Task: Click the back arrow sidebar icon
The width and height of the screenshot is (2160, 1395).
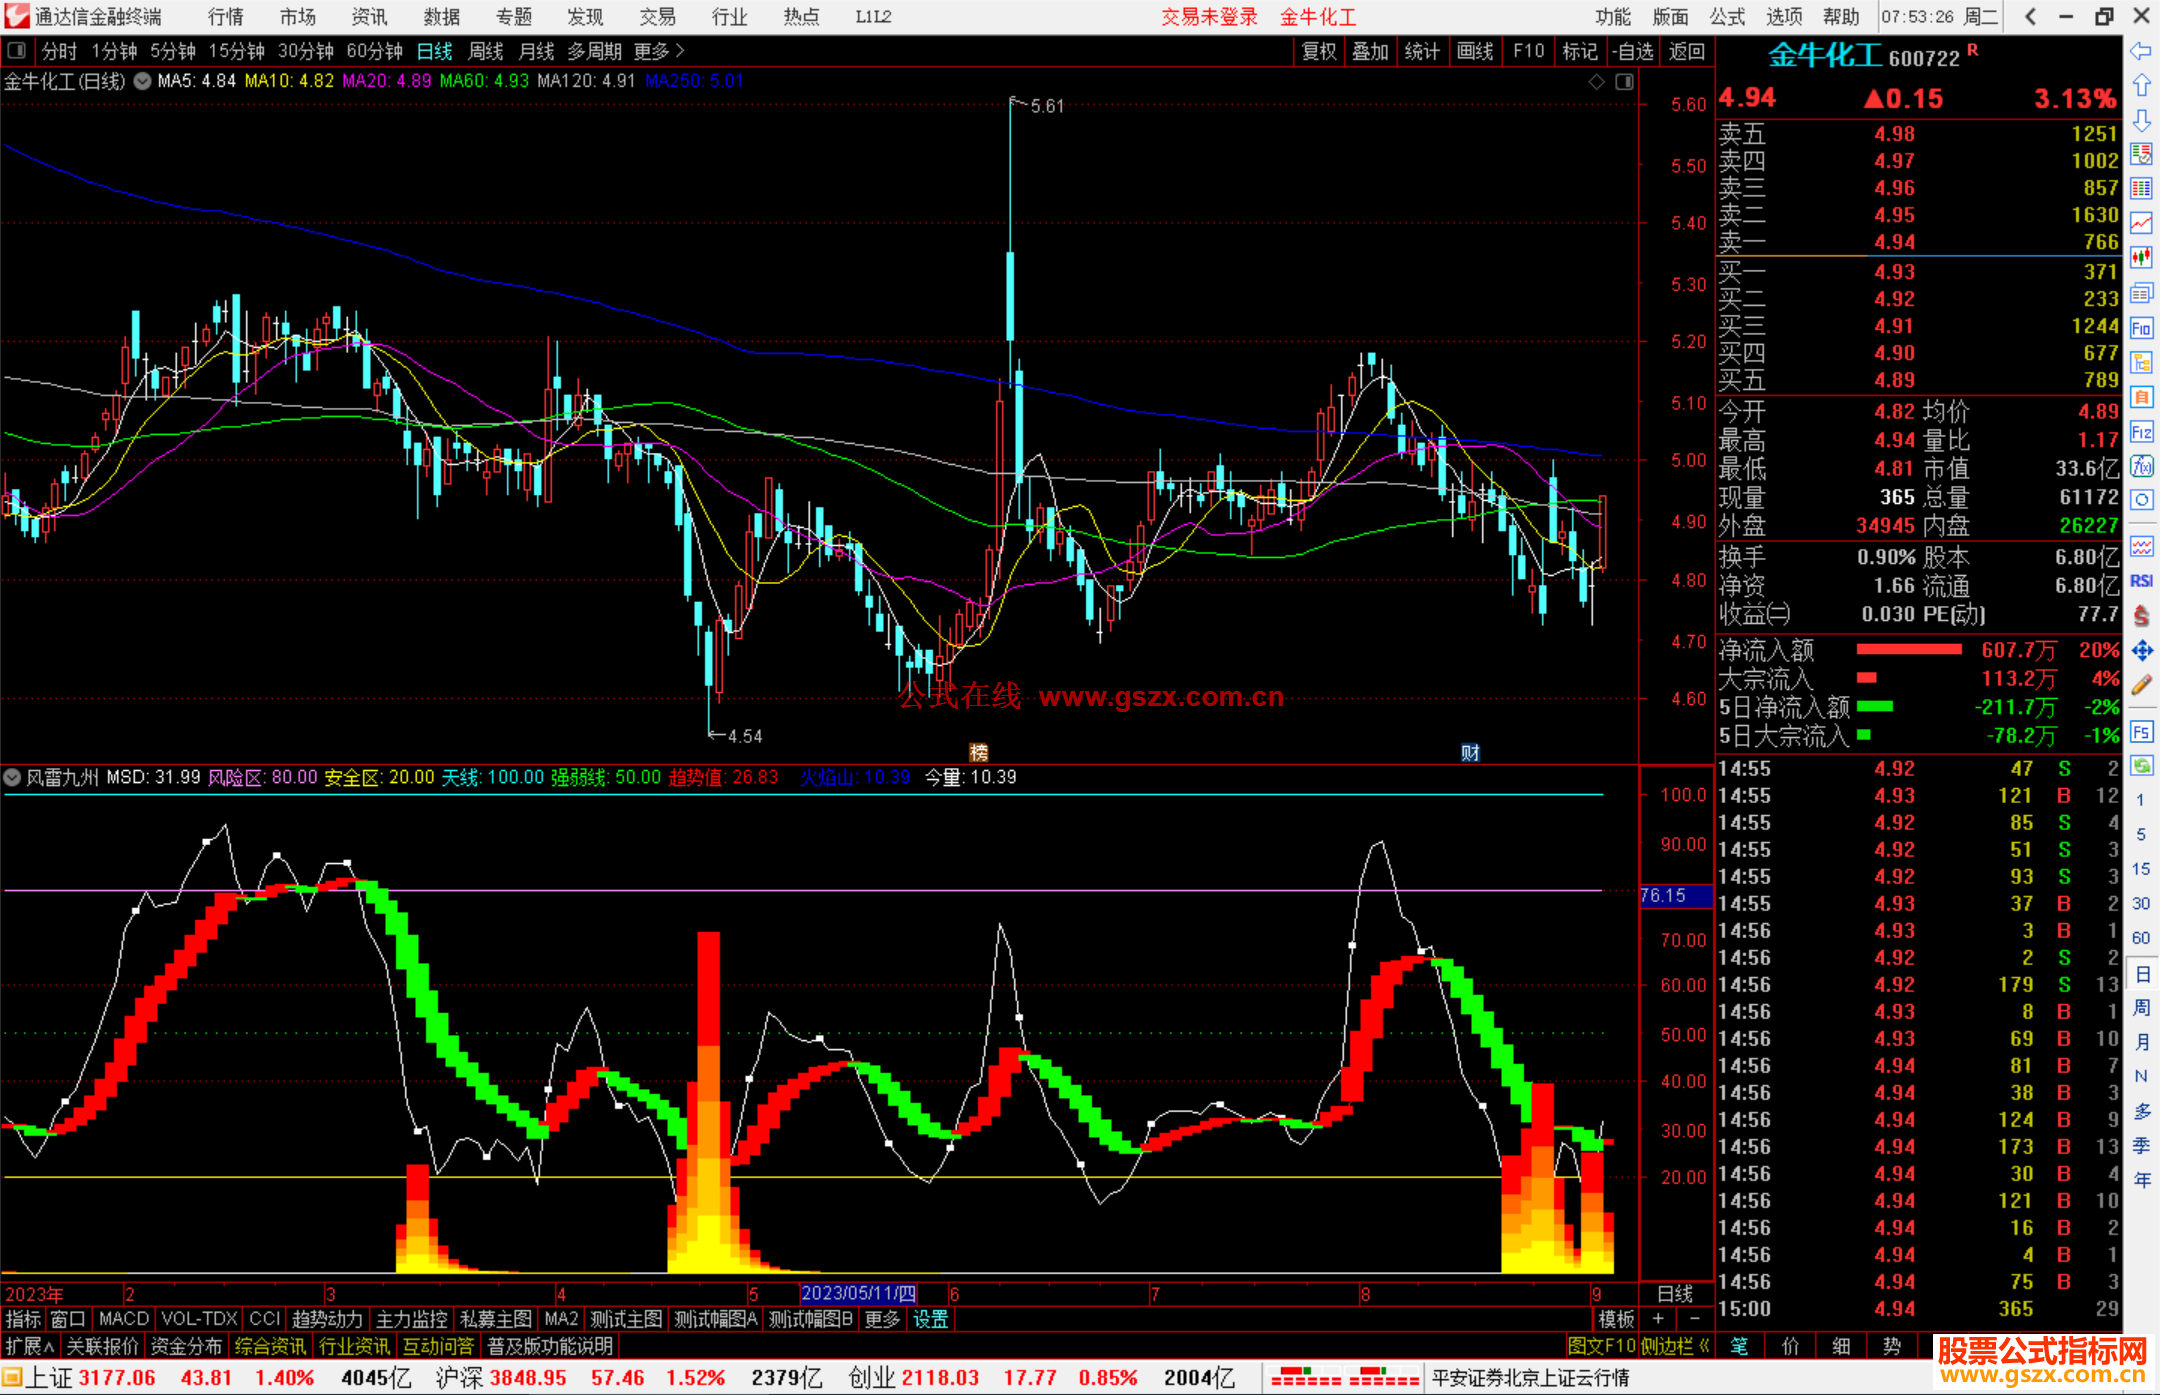Action: 2141,51
